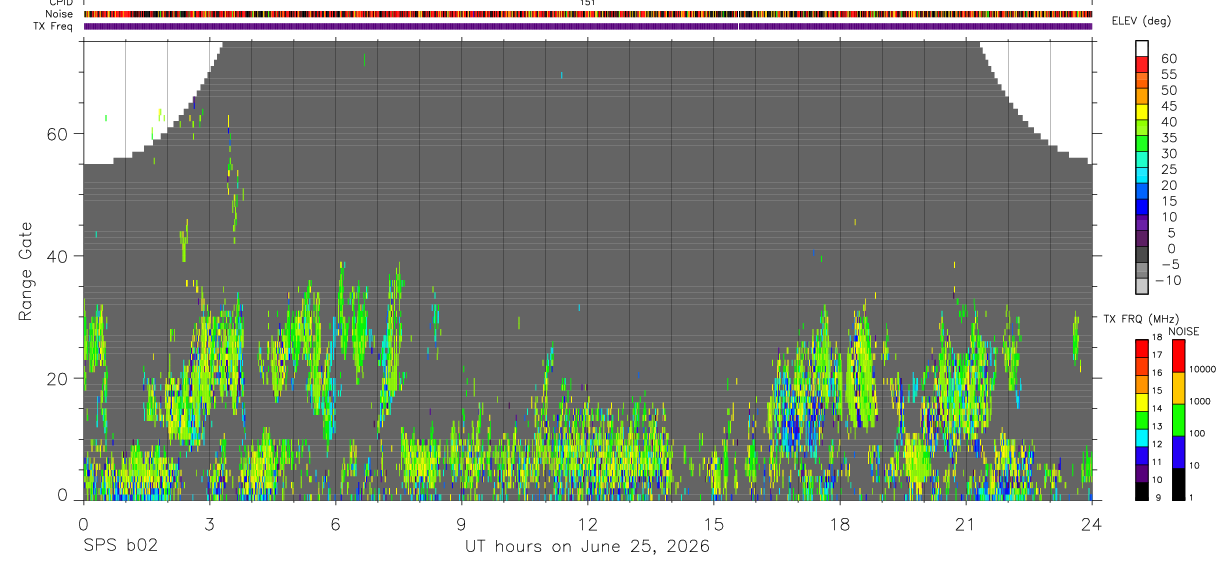The image size is (1228, 567).
Task: Click the 'SPS b02' radar beam label
Action: (x=120, y=547)
